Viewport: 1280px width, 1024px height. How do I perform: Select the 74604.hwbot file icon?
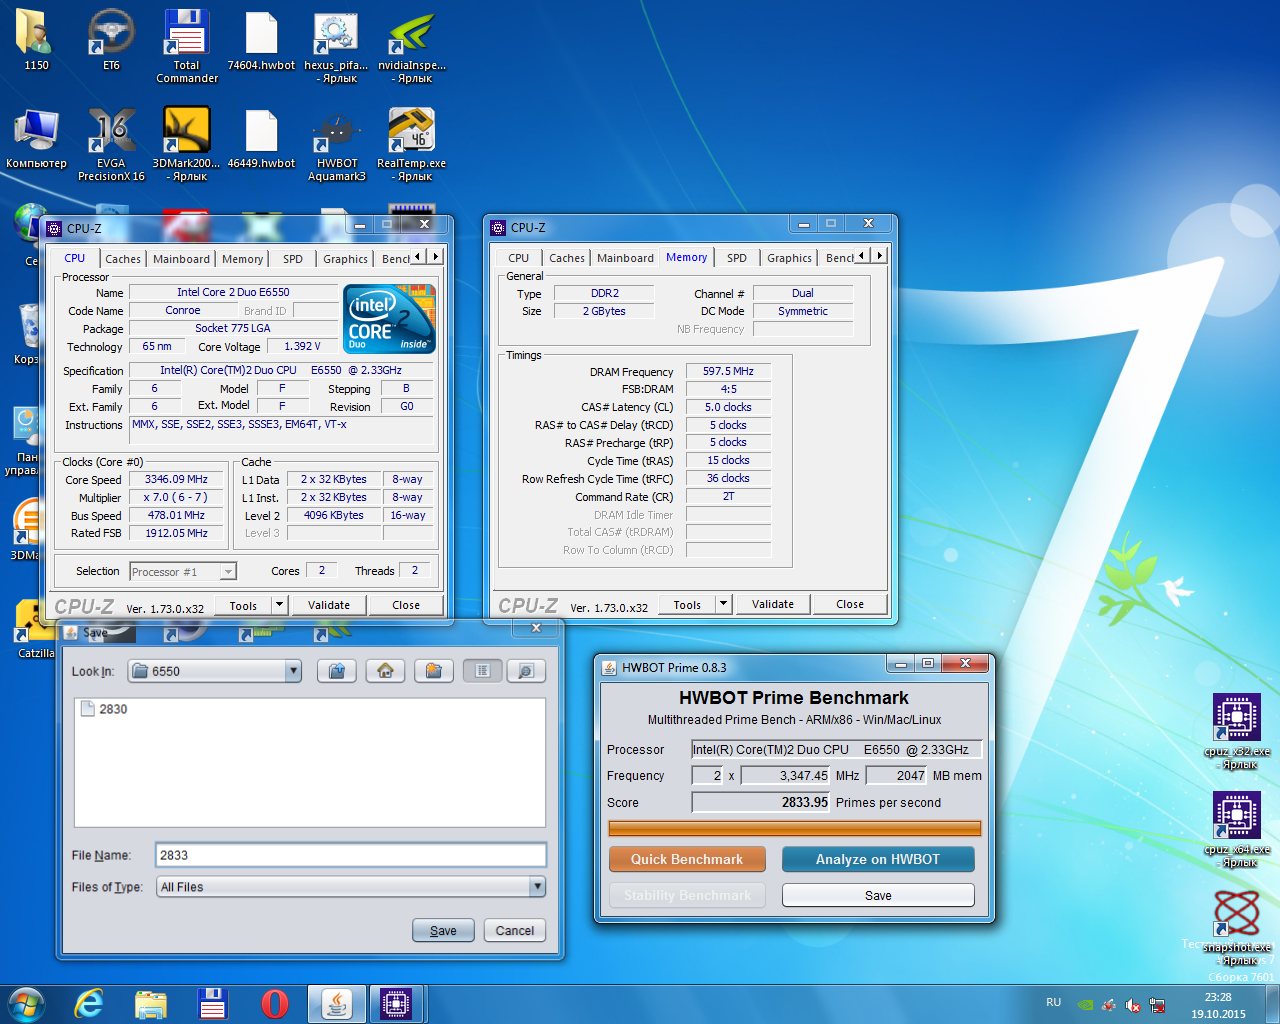pyautogui.click(x=261, y=41)
